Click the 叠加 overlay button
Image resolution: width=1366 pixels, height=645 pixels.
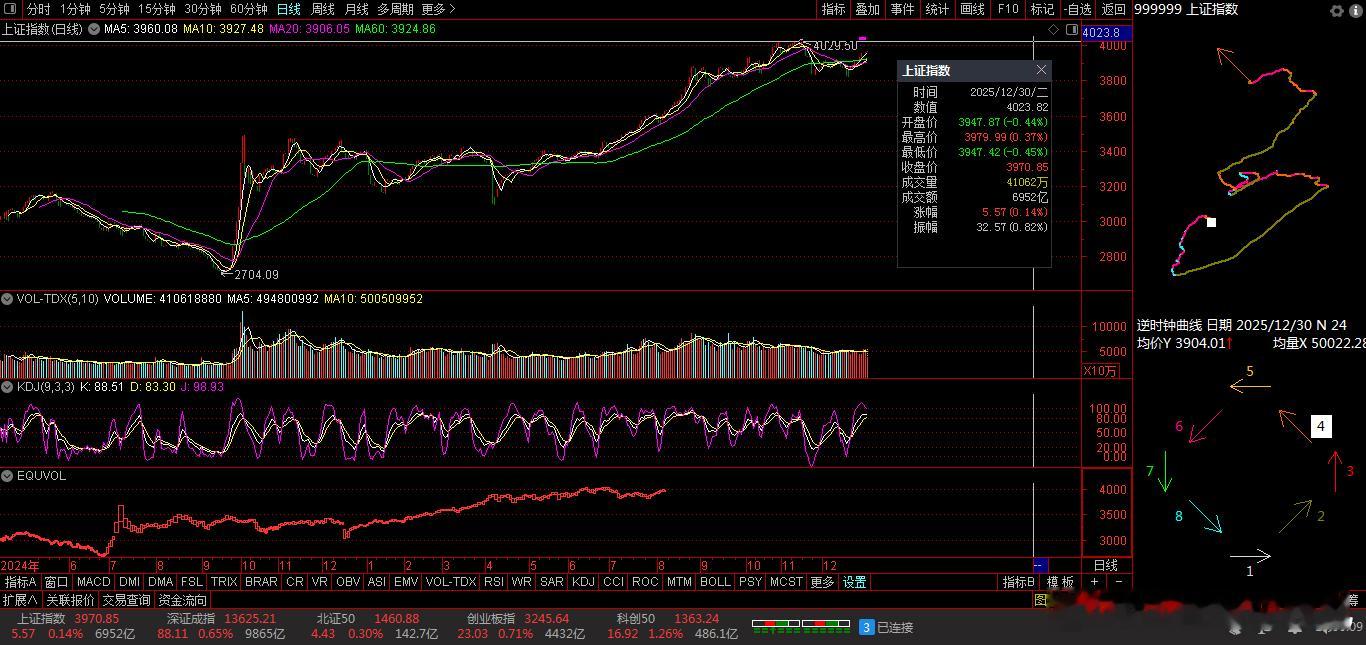point(868,9)
